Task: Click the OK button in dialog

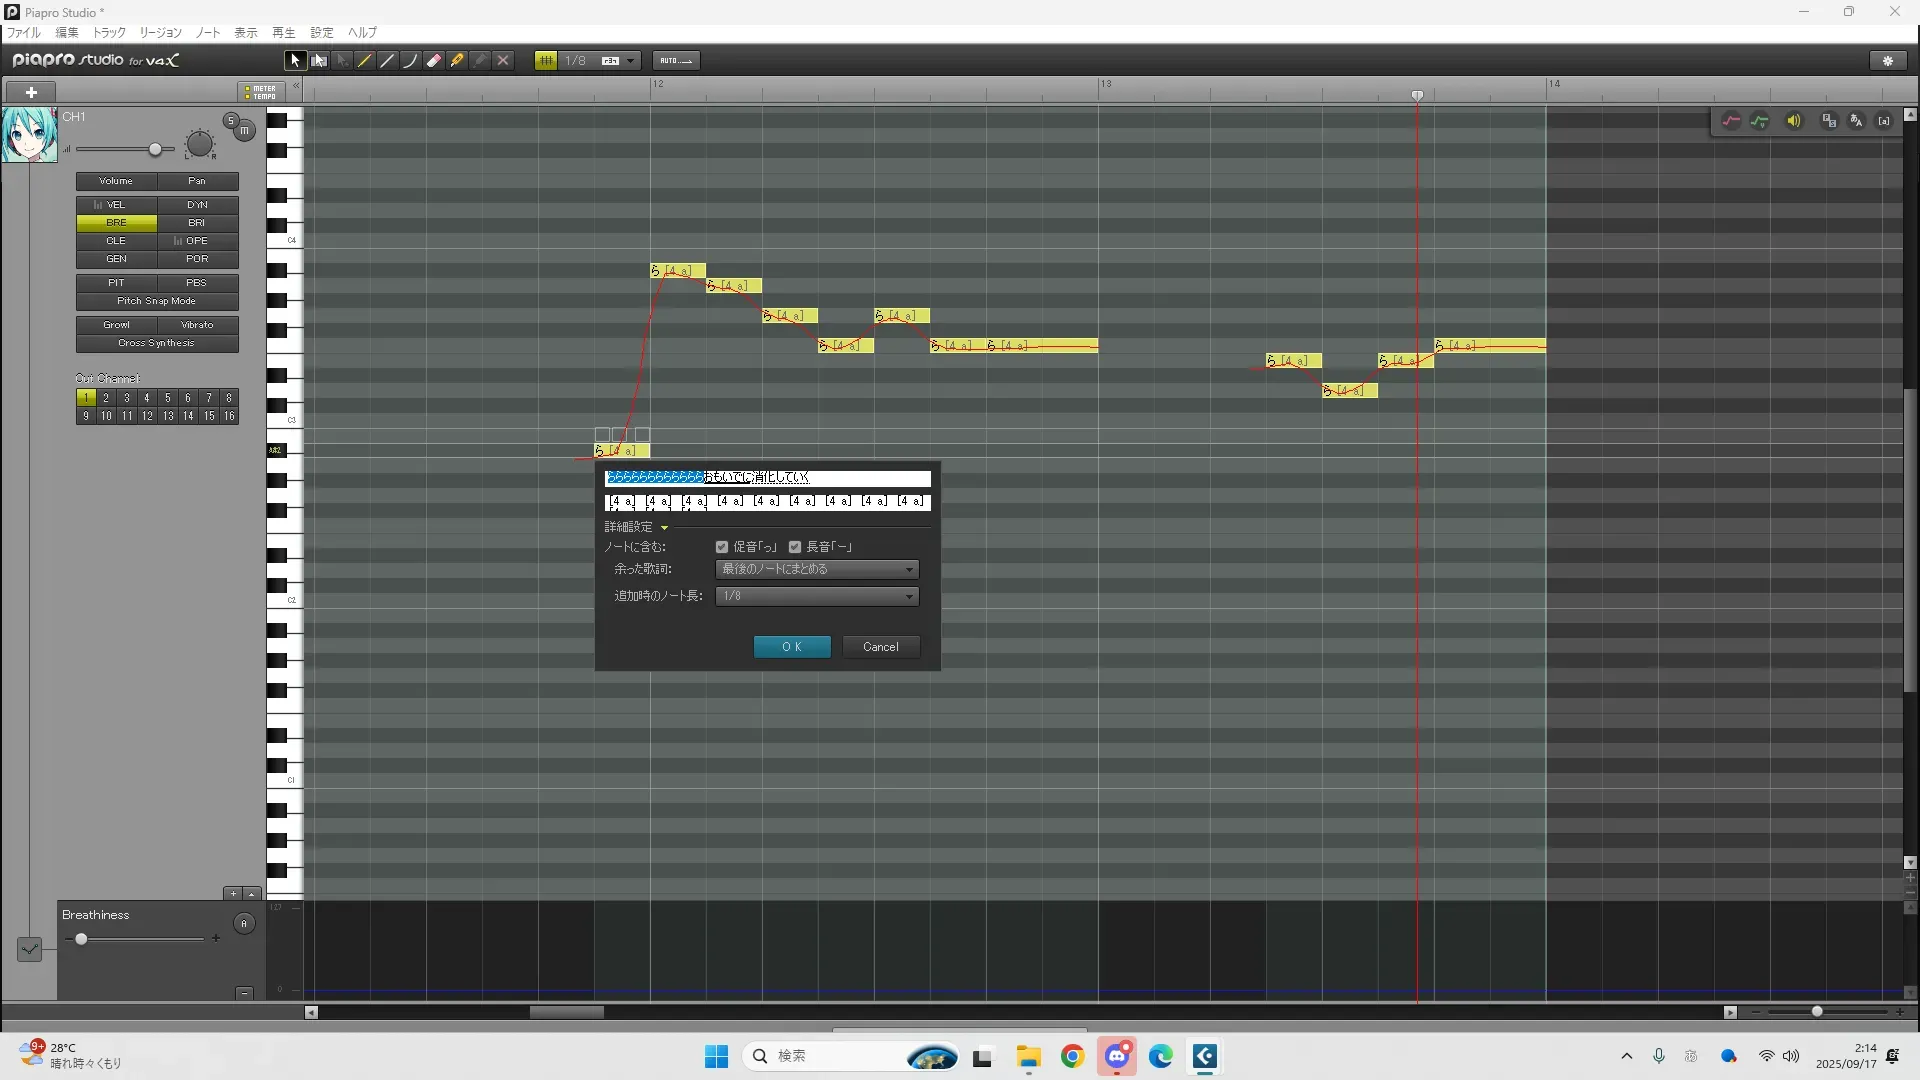Action: [792, 647]
